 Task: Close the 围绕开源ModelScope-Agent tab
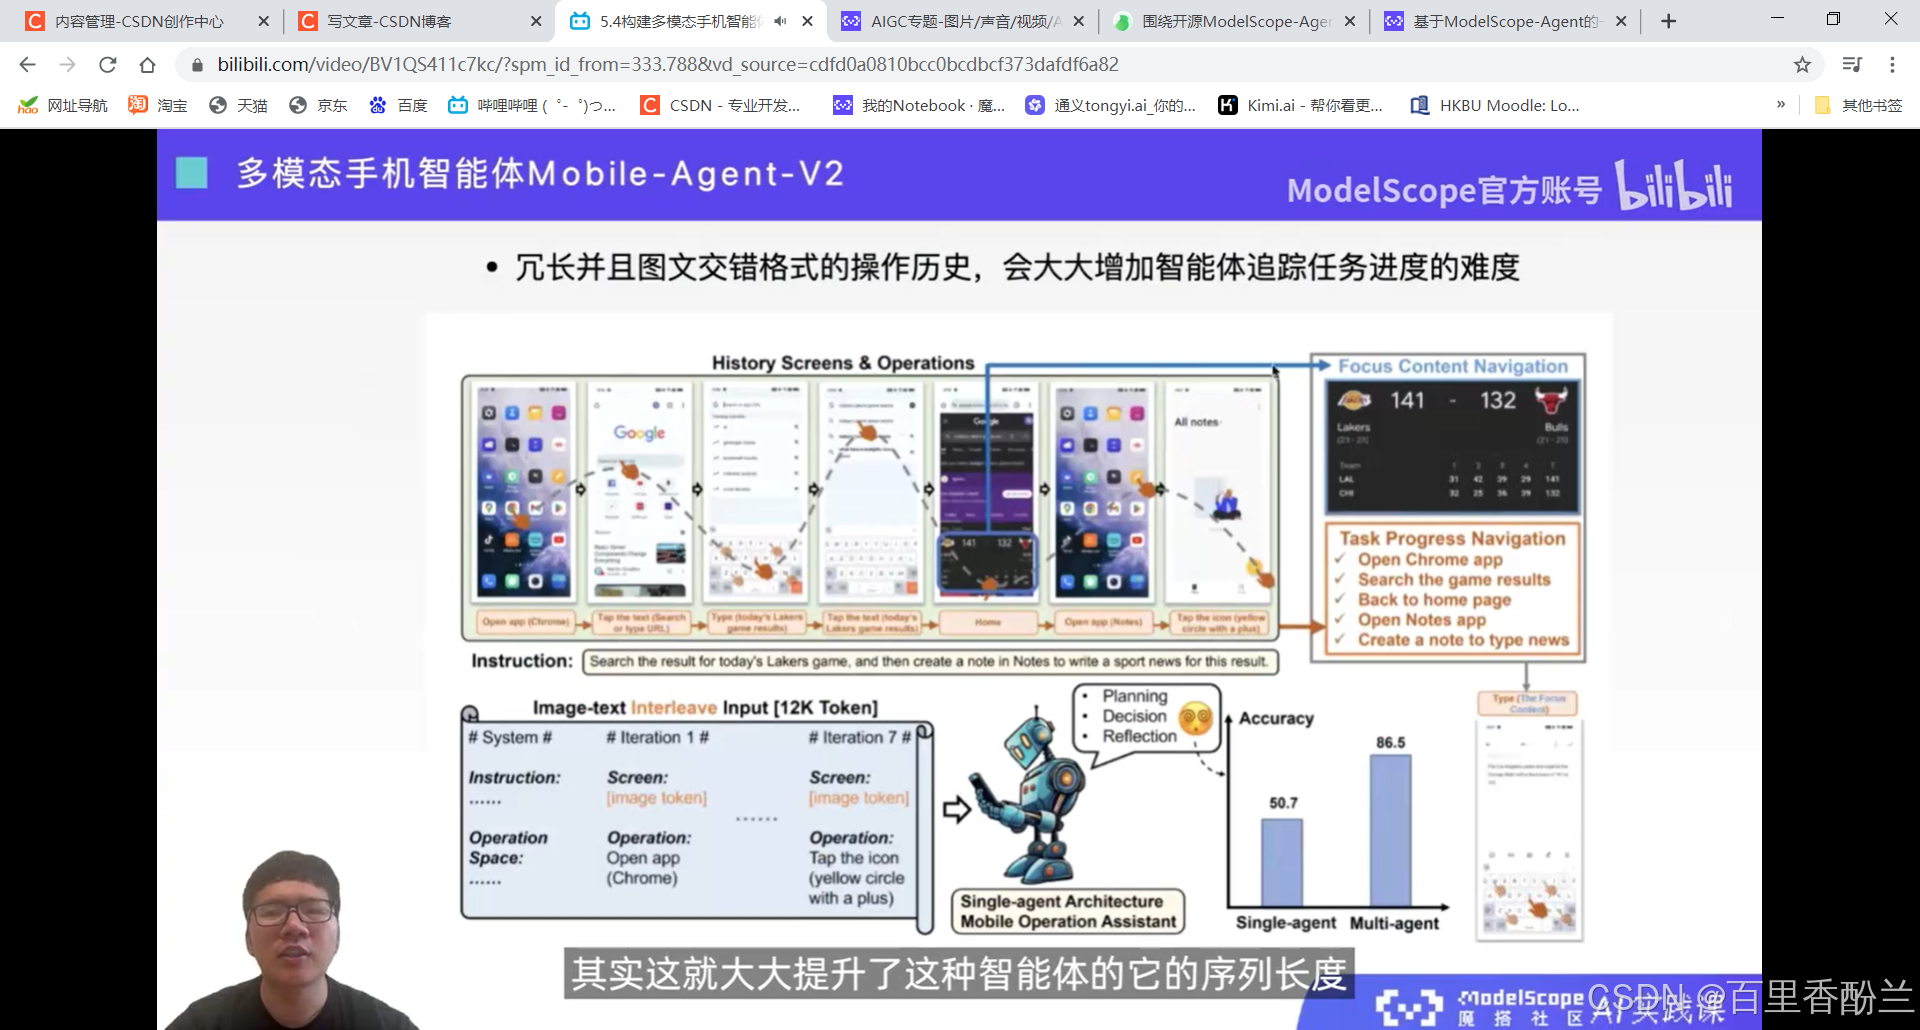coord(1350,21)
